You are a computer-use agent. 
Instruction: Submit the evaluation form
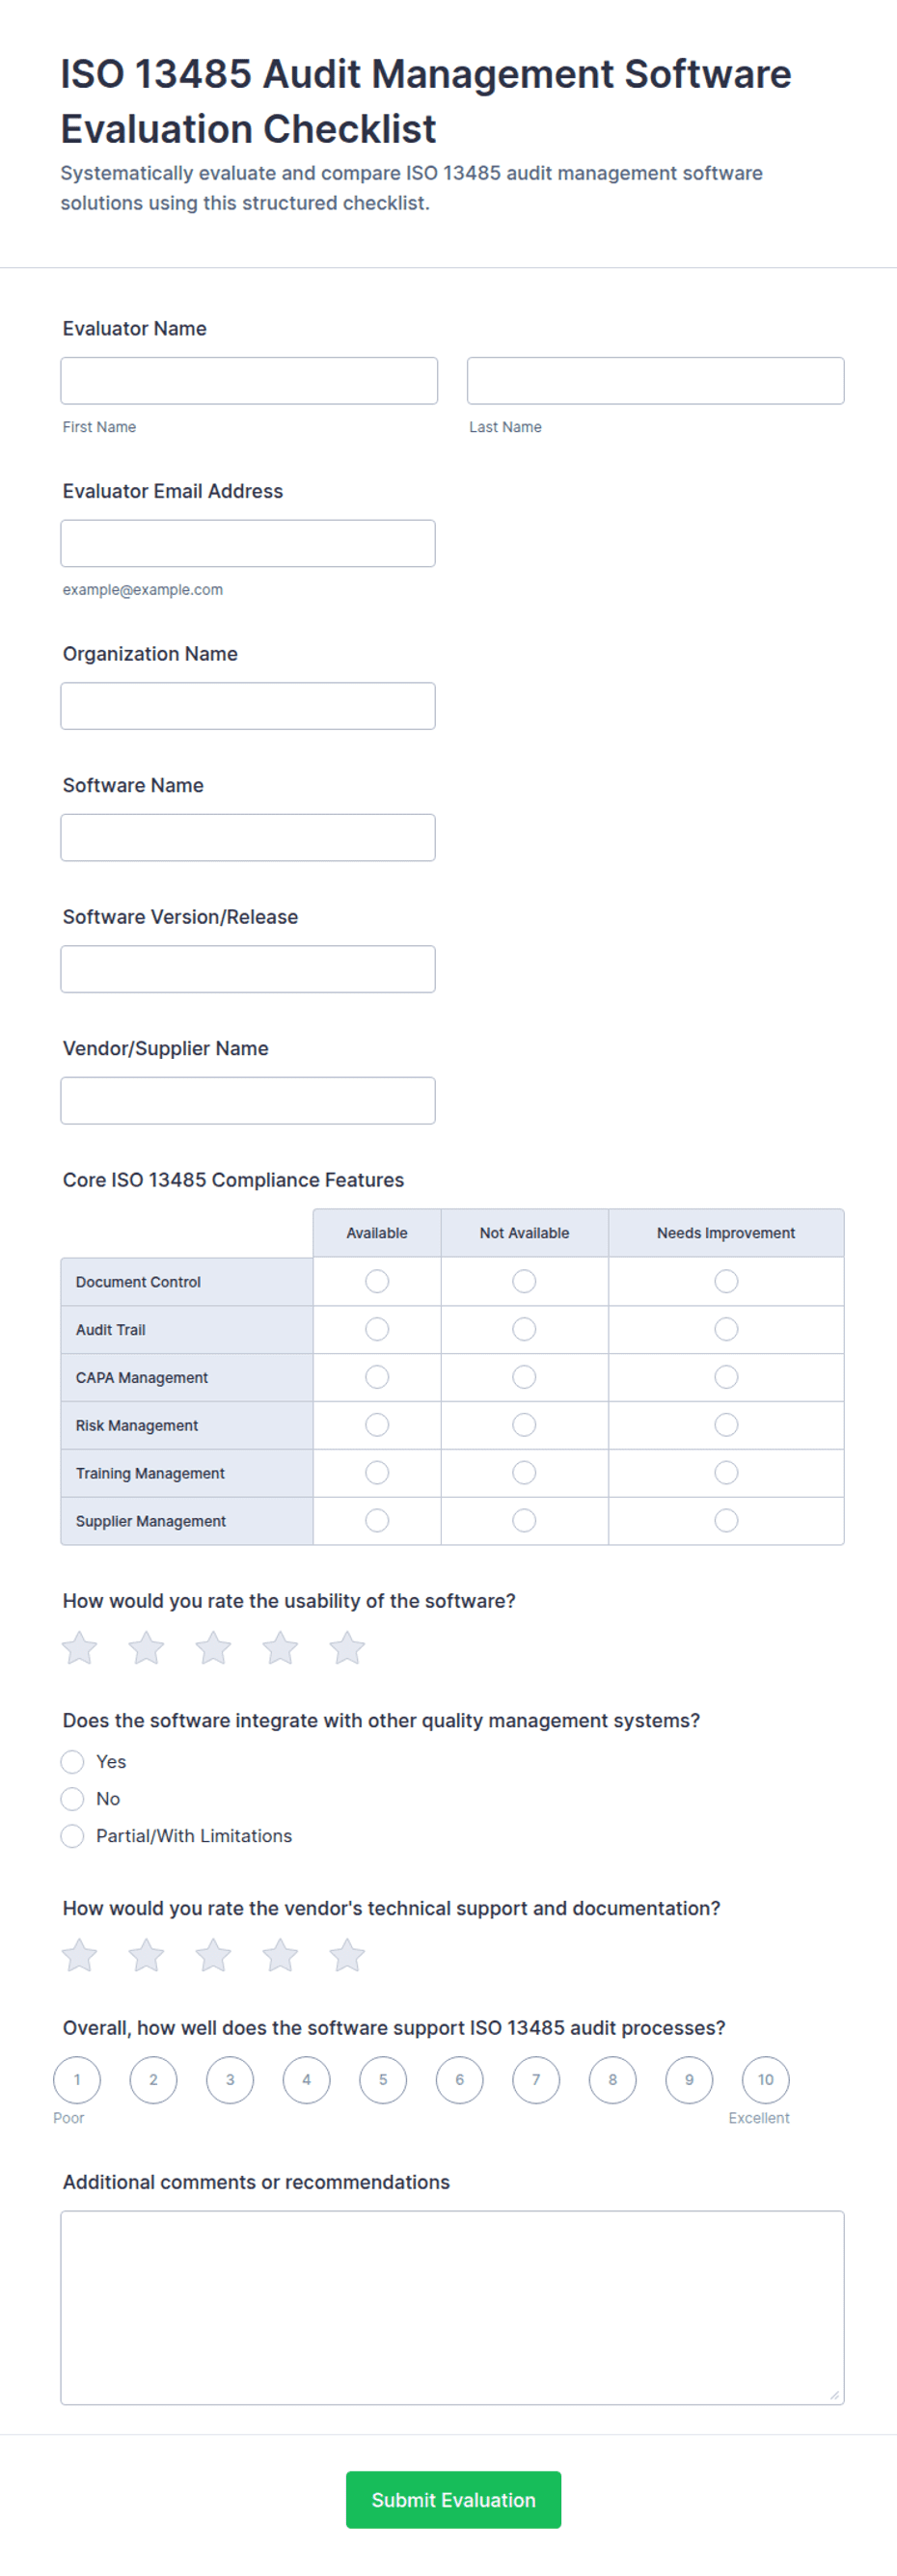(453, 2499)
